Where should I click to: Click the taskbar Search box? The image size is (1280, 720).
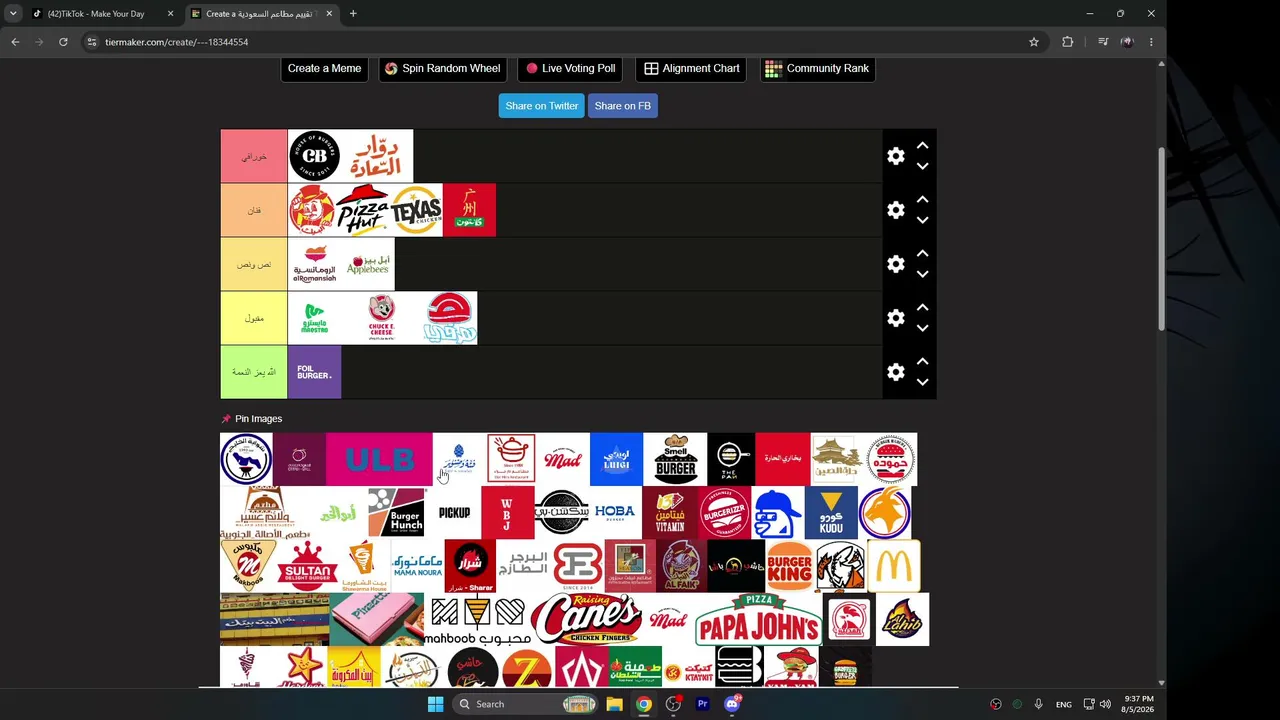click(x=526, y=704)
